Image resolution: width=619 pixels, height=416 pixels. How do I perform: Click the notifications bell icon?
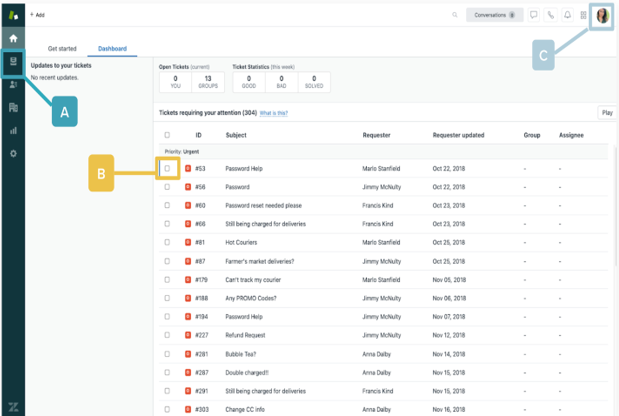point(567,15)
